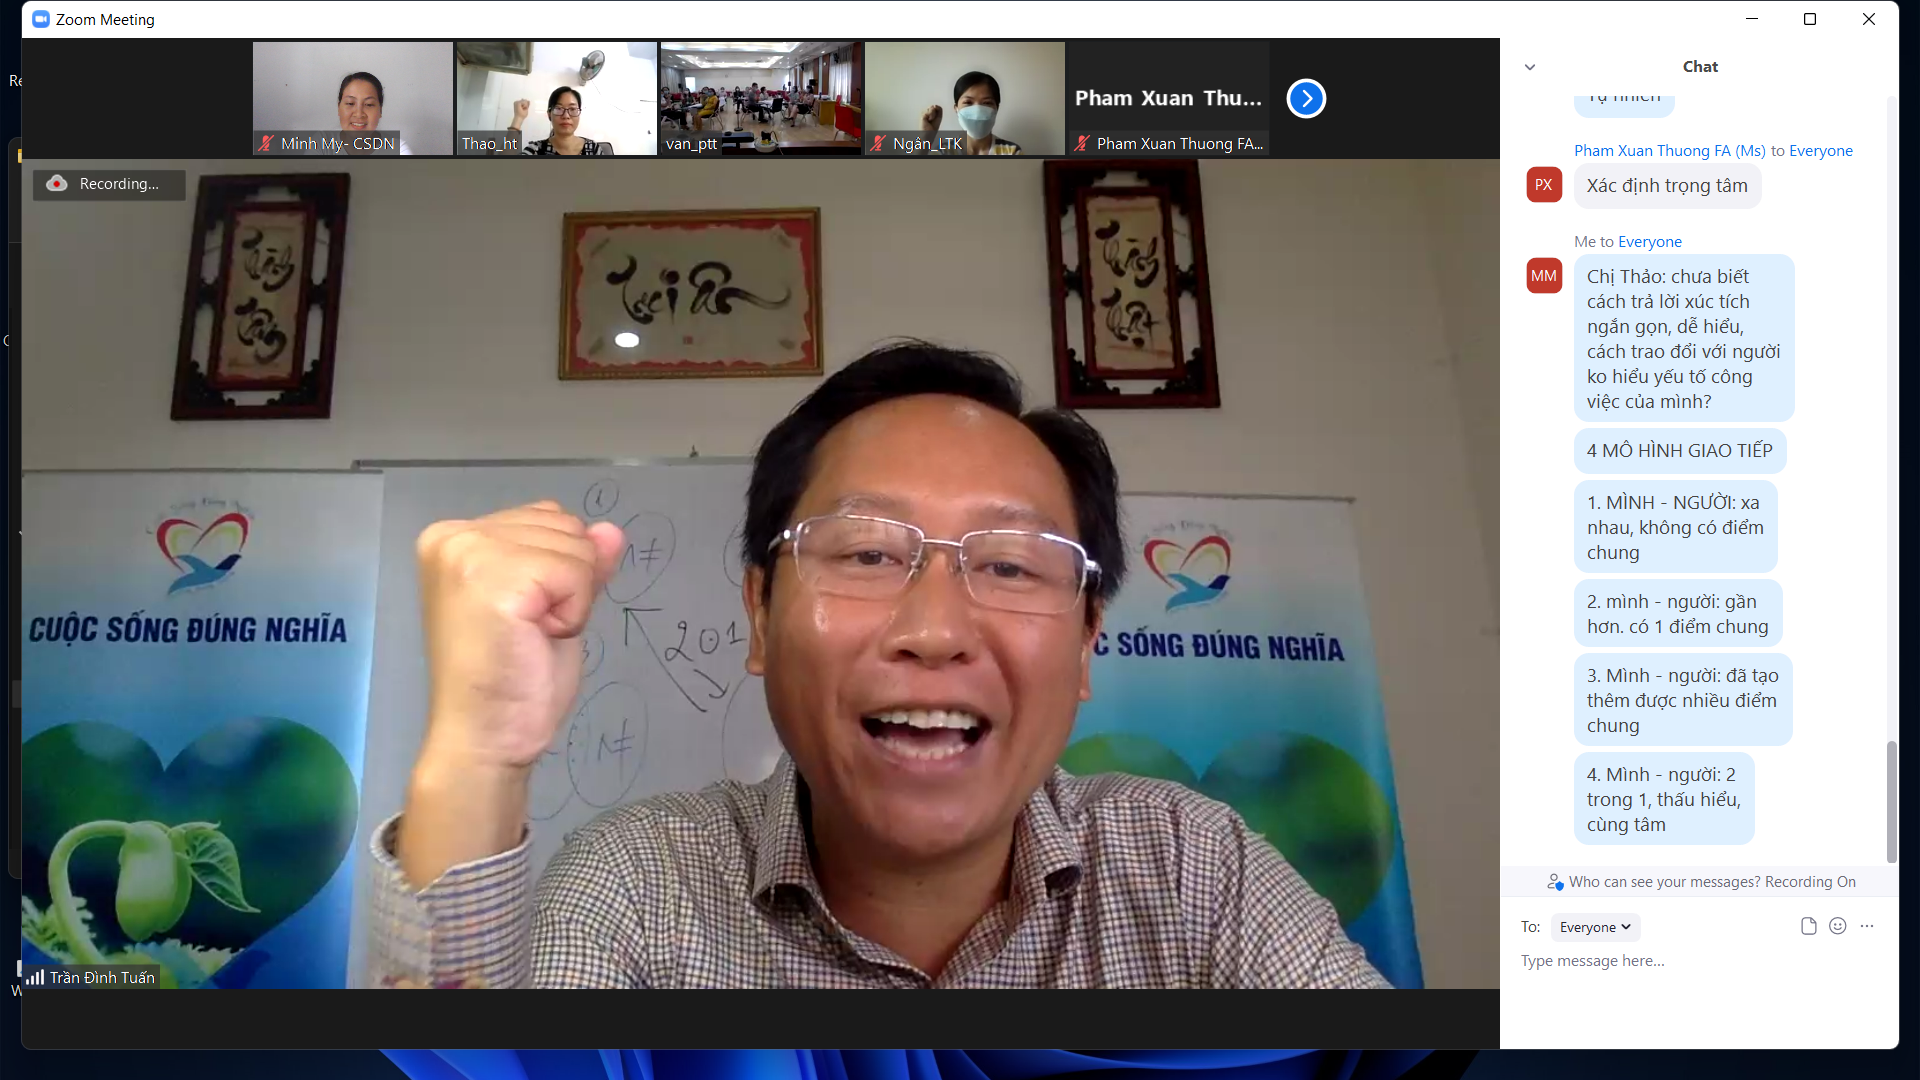Click muted mic icon on Minh My tile

266,143
